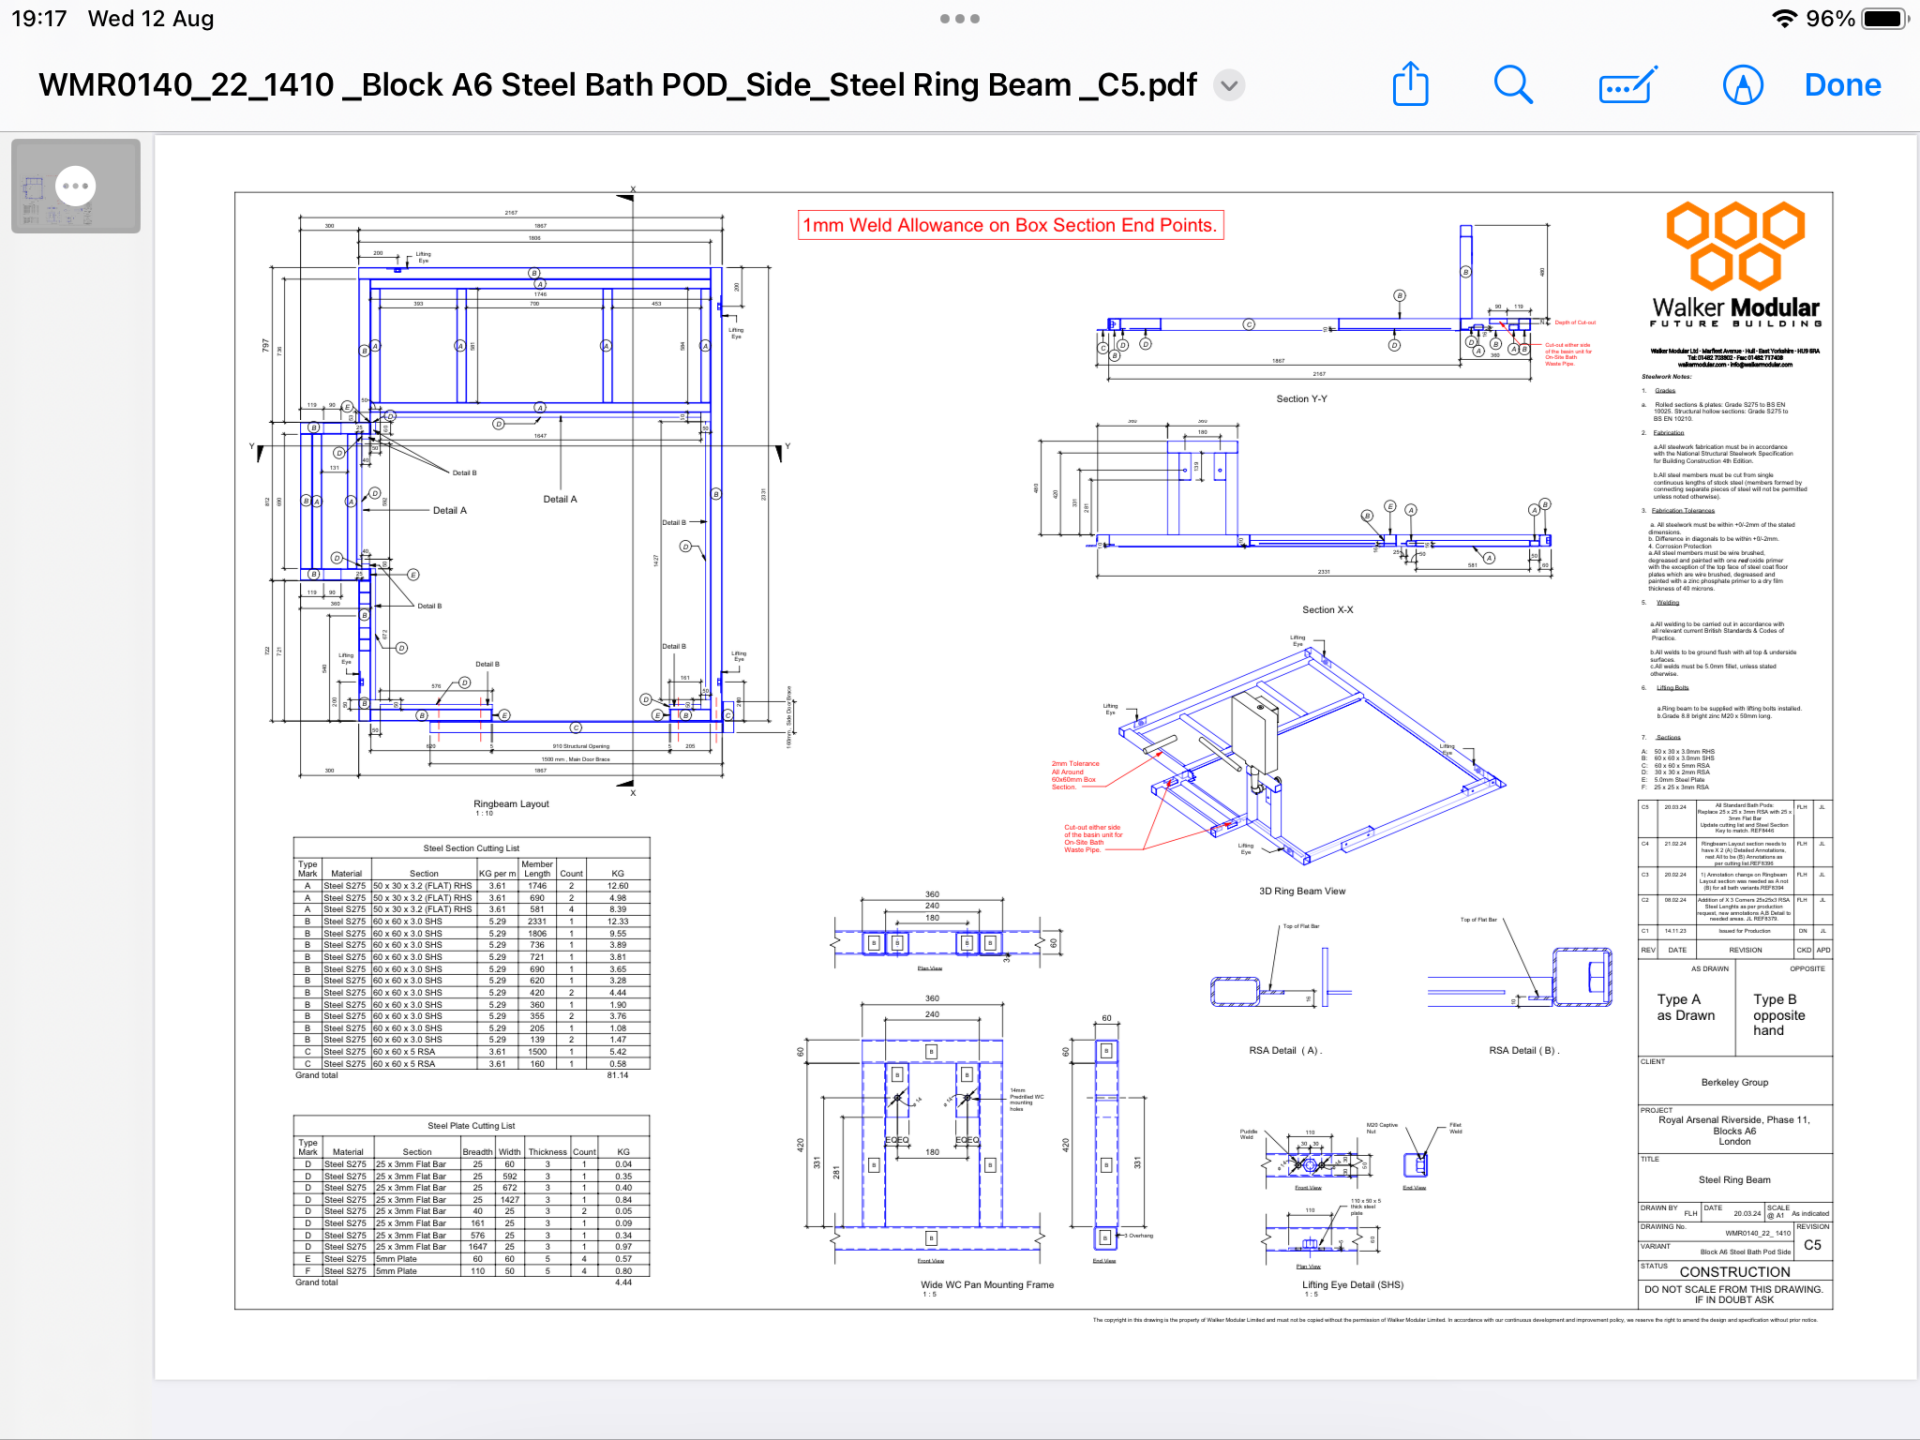Tap 'Steel Plate Cutting List' heading

click(471, 1126)
